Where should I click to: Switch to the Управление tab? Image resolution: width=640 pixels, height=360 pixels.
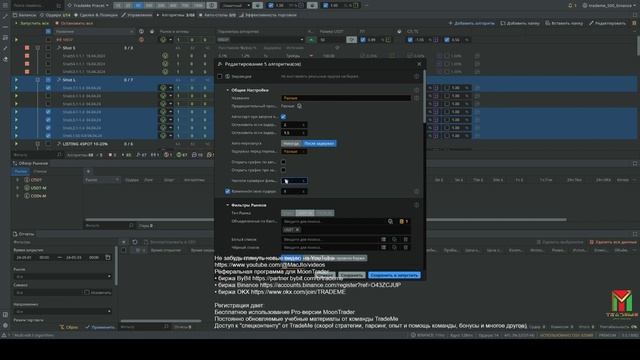137,15
